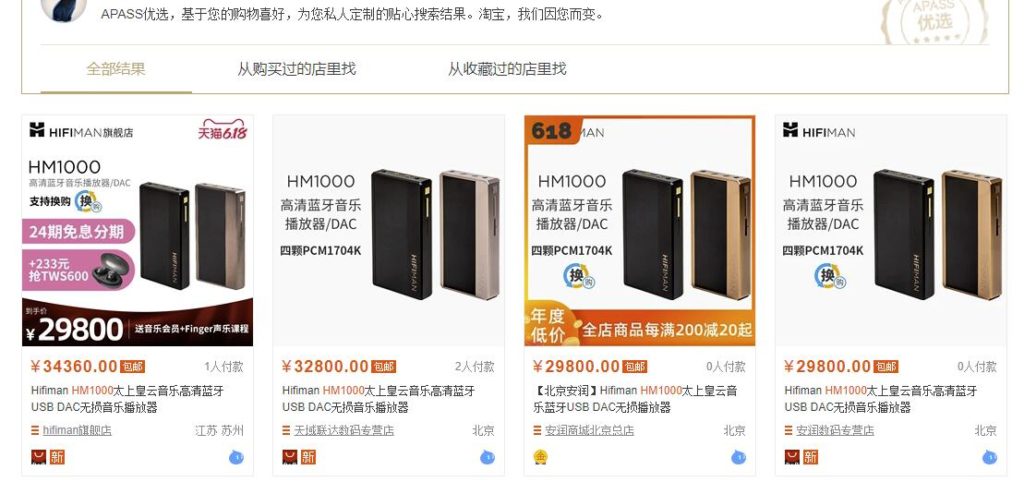Open Wangwang chat for 安润数码专营店

(x=989, y=457)
